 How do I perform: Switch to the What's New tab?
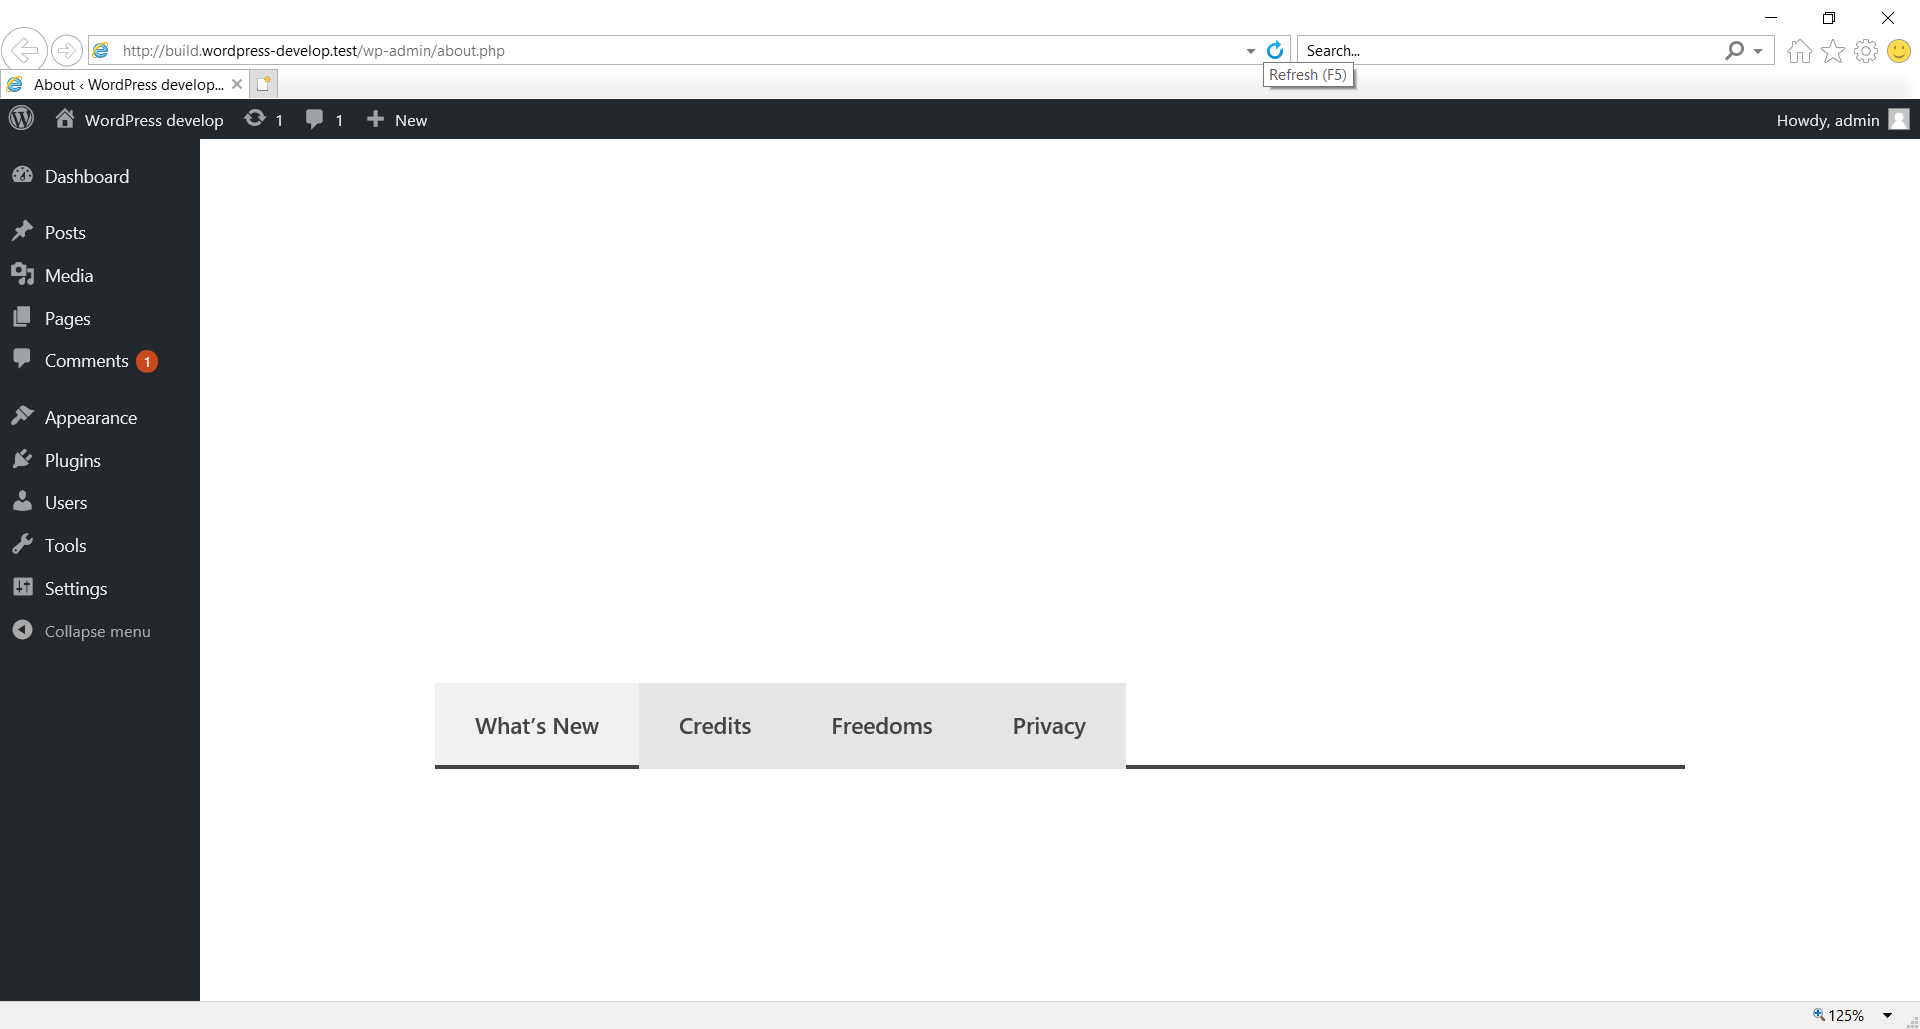click(537, 726)
